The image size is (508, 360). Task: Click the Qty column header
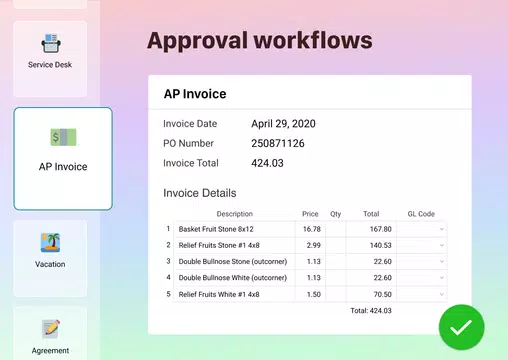pos(336,214)
